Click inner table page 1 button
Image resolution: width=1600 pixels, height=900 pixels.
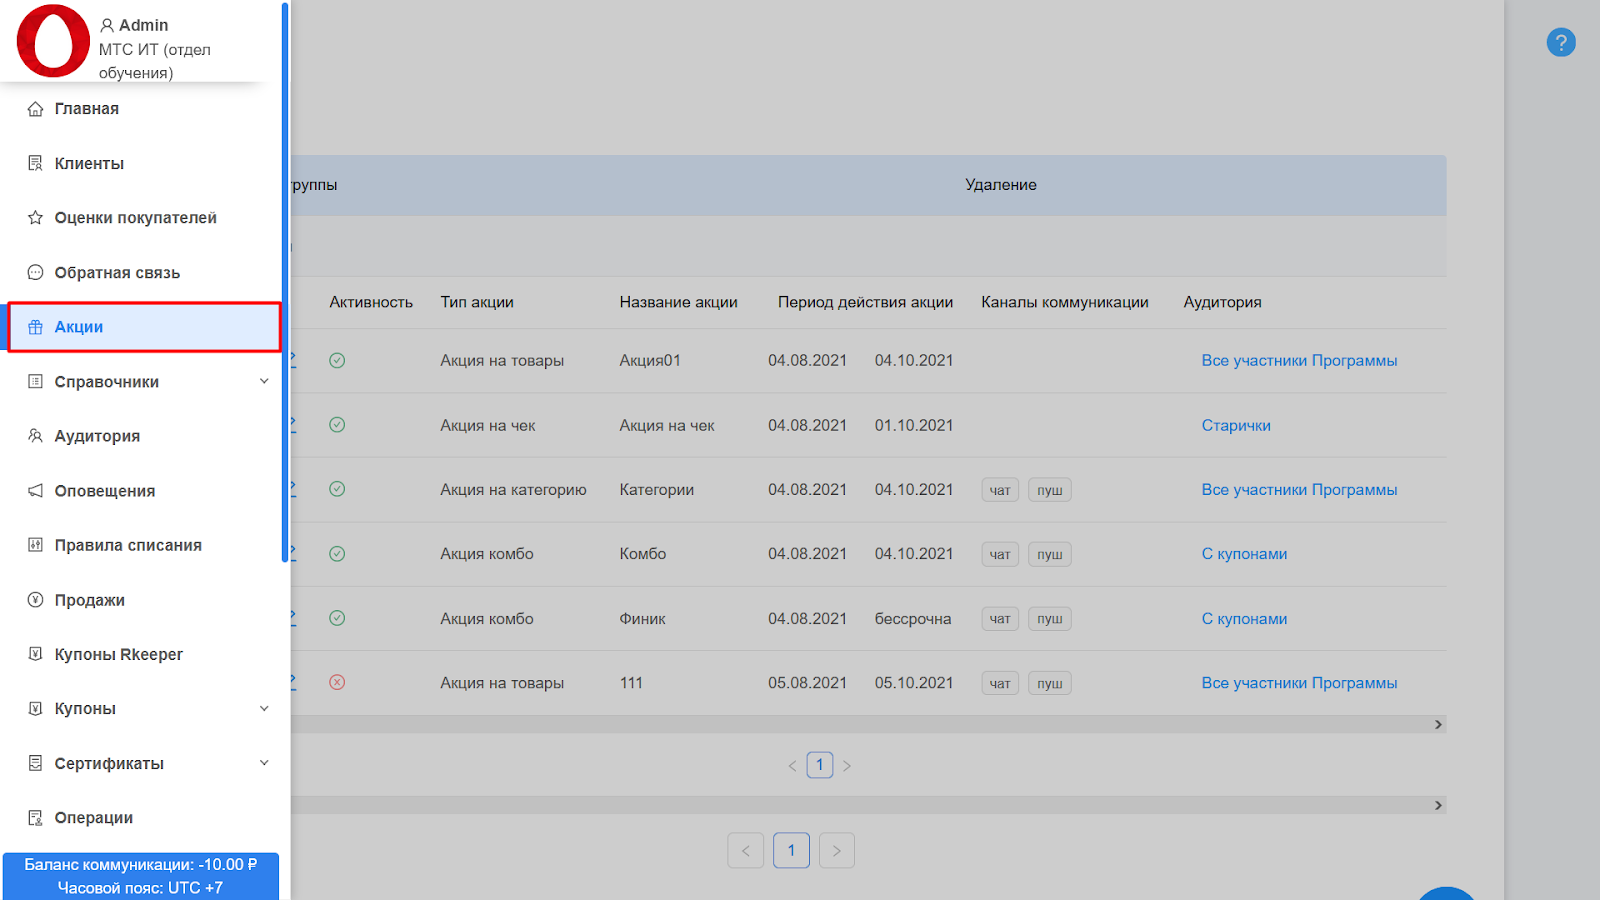pos(820,765)
